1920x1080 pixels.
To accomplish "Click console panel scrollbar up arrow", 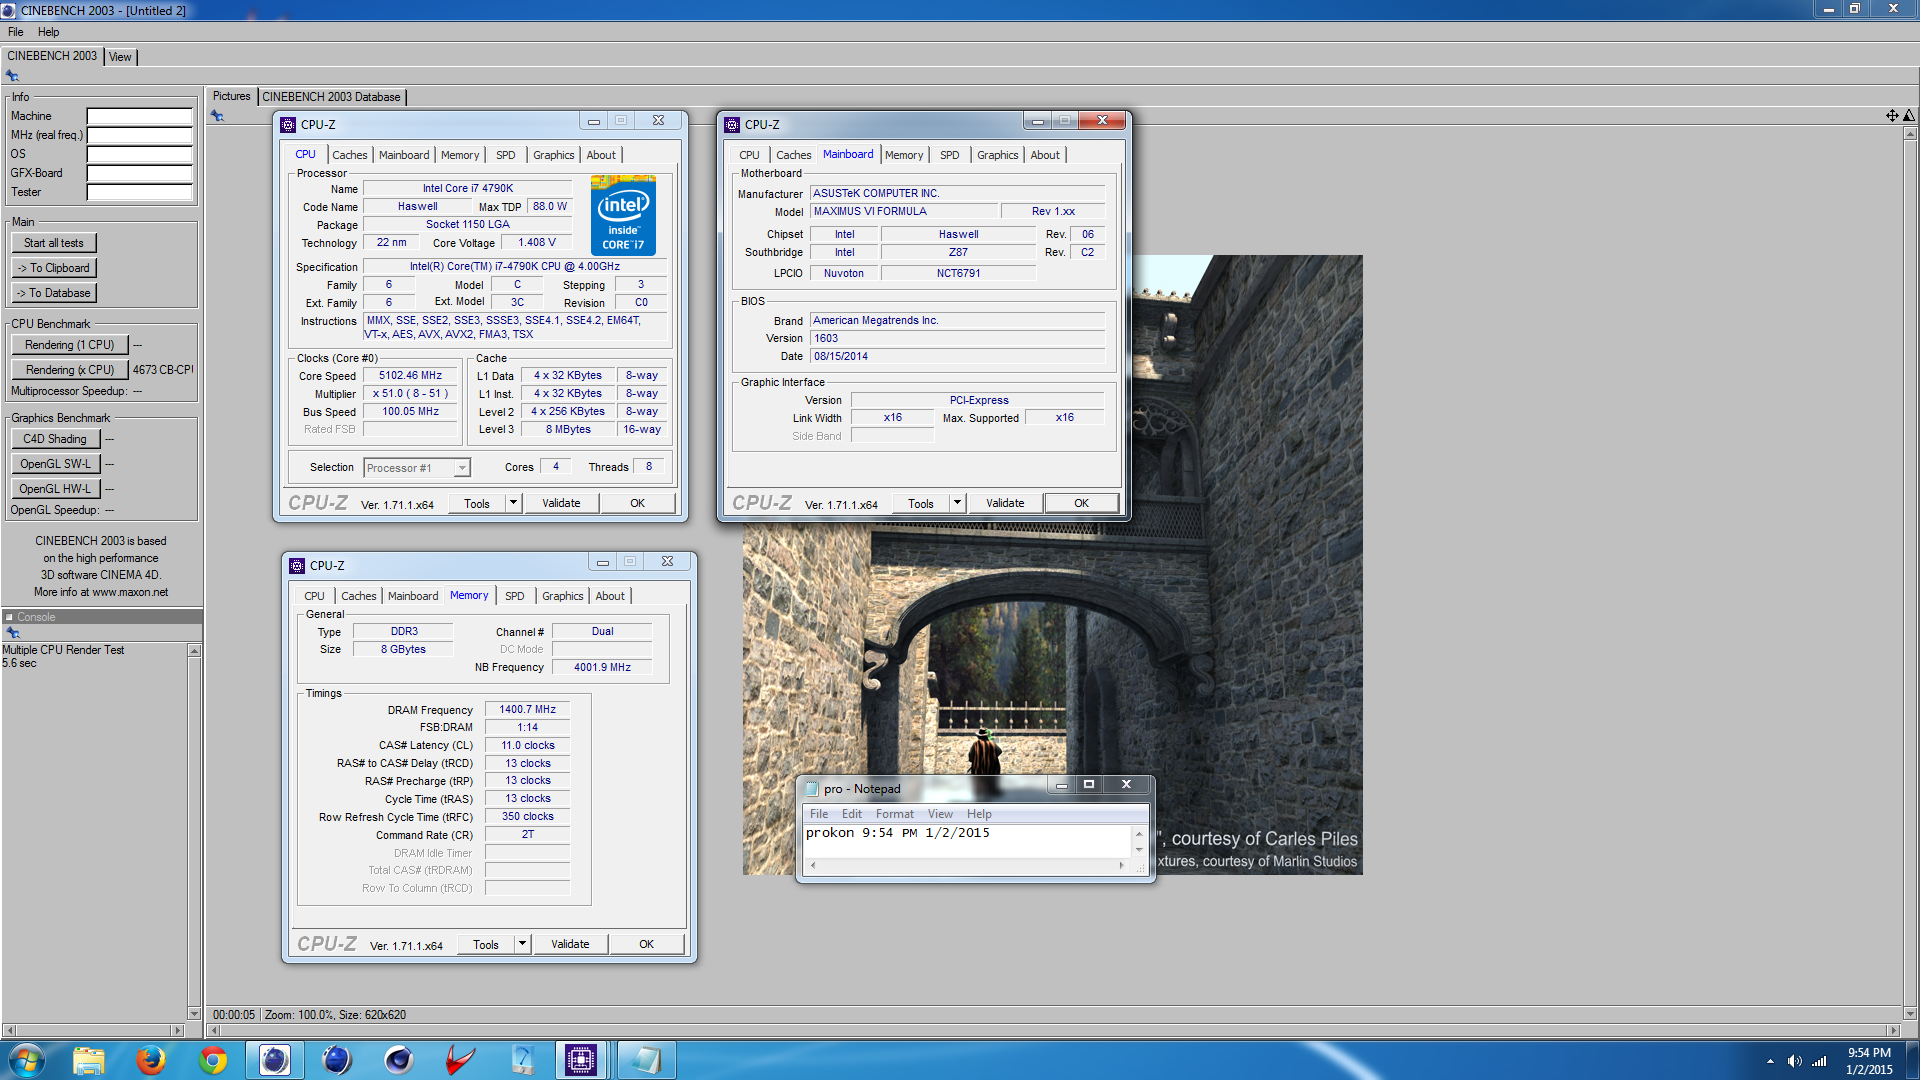I will click(194, 651).
